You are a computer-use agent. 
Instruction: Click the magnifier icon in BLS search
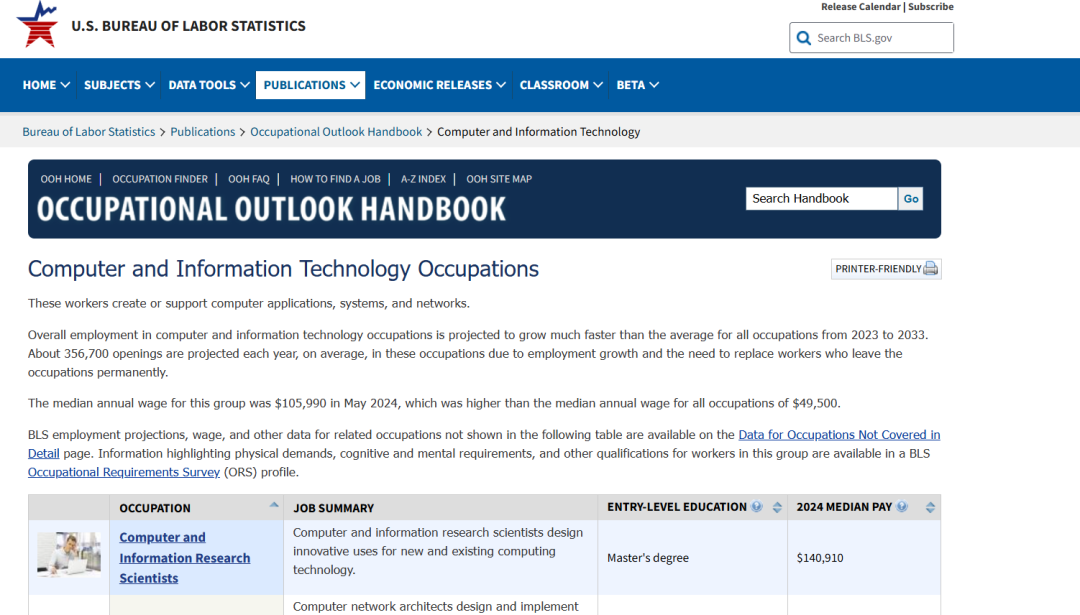803,38
